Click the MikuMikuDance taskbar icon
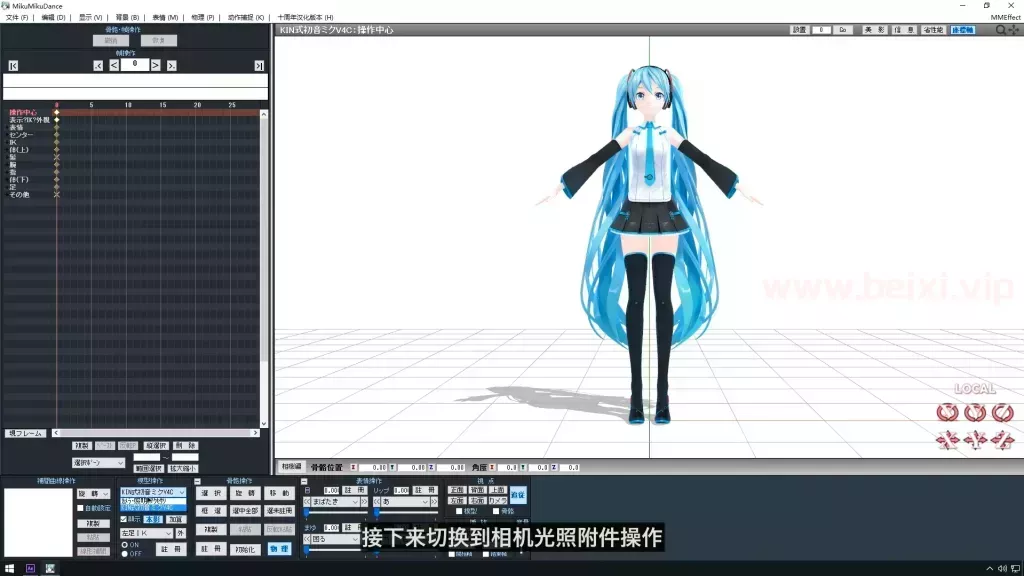This screenshot has height=576, width=1024. [50, 569]
